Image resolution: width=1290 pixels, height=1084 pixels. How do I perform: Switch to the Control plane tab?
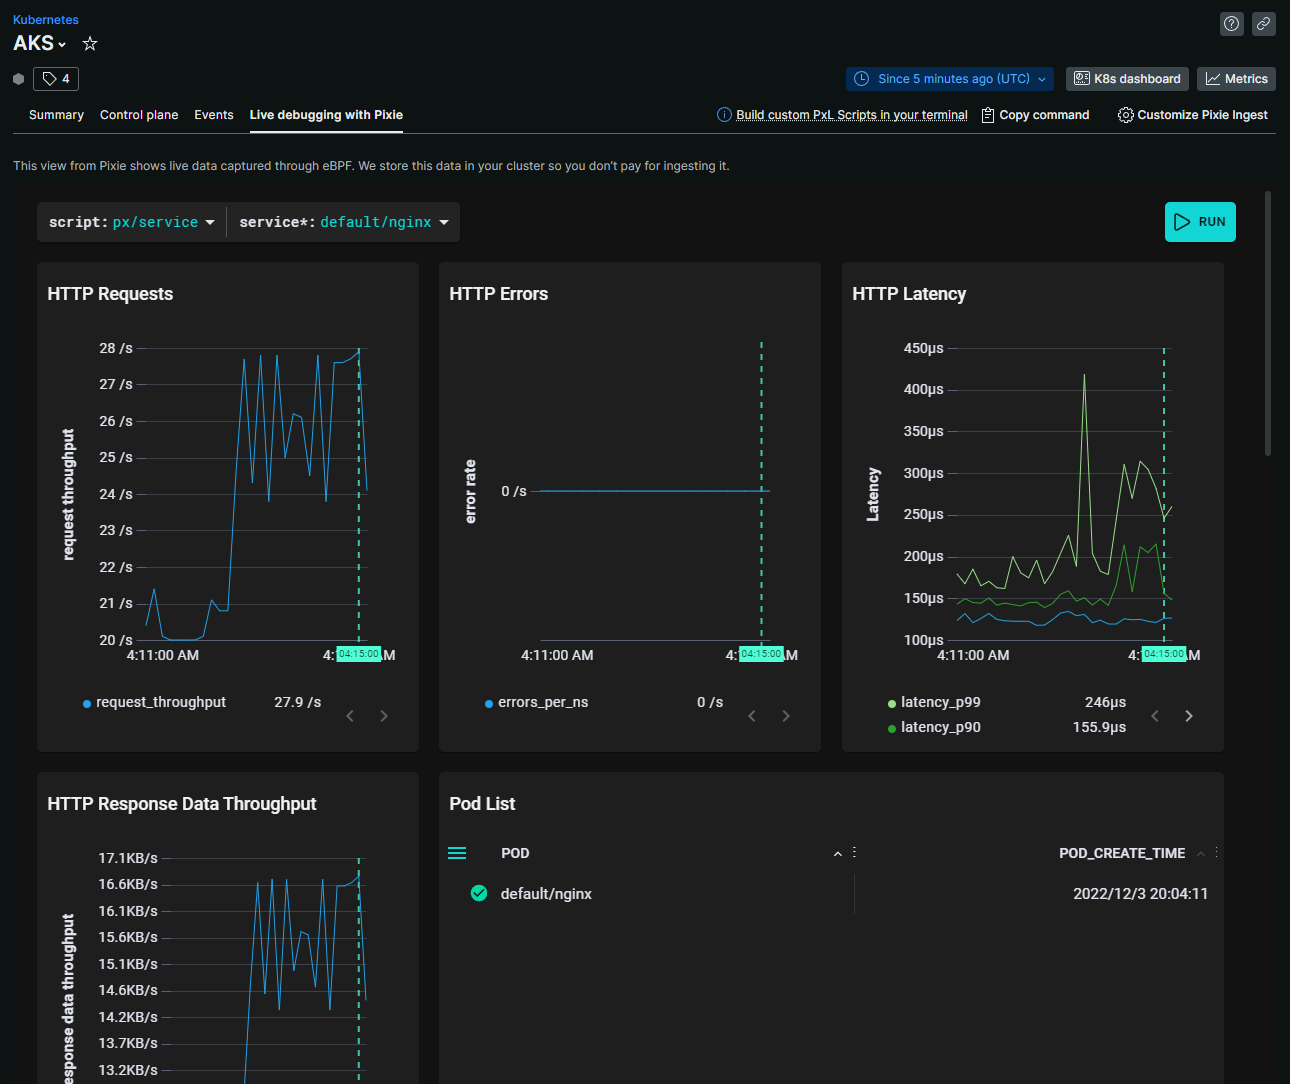pos(139,115)
